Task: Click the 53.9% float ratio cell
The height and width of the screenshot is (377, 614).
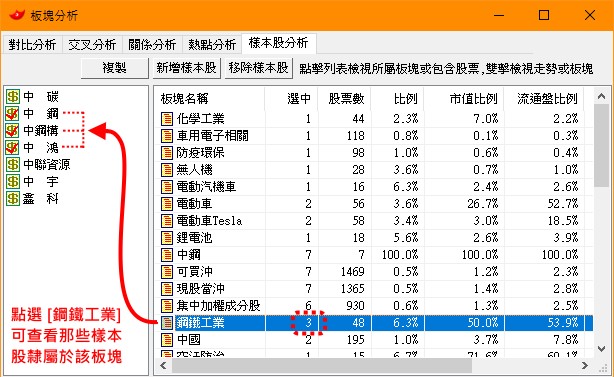Action: 562,323
